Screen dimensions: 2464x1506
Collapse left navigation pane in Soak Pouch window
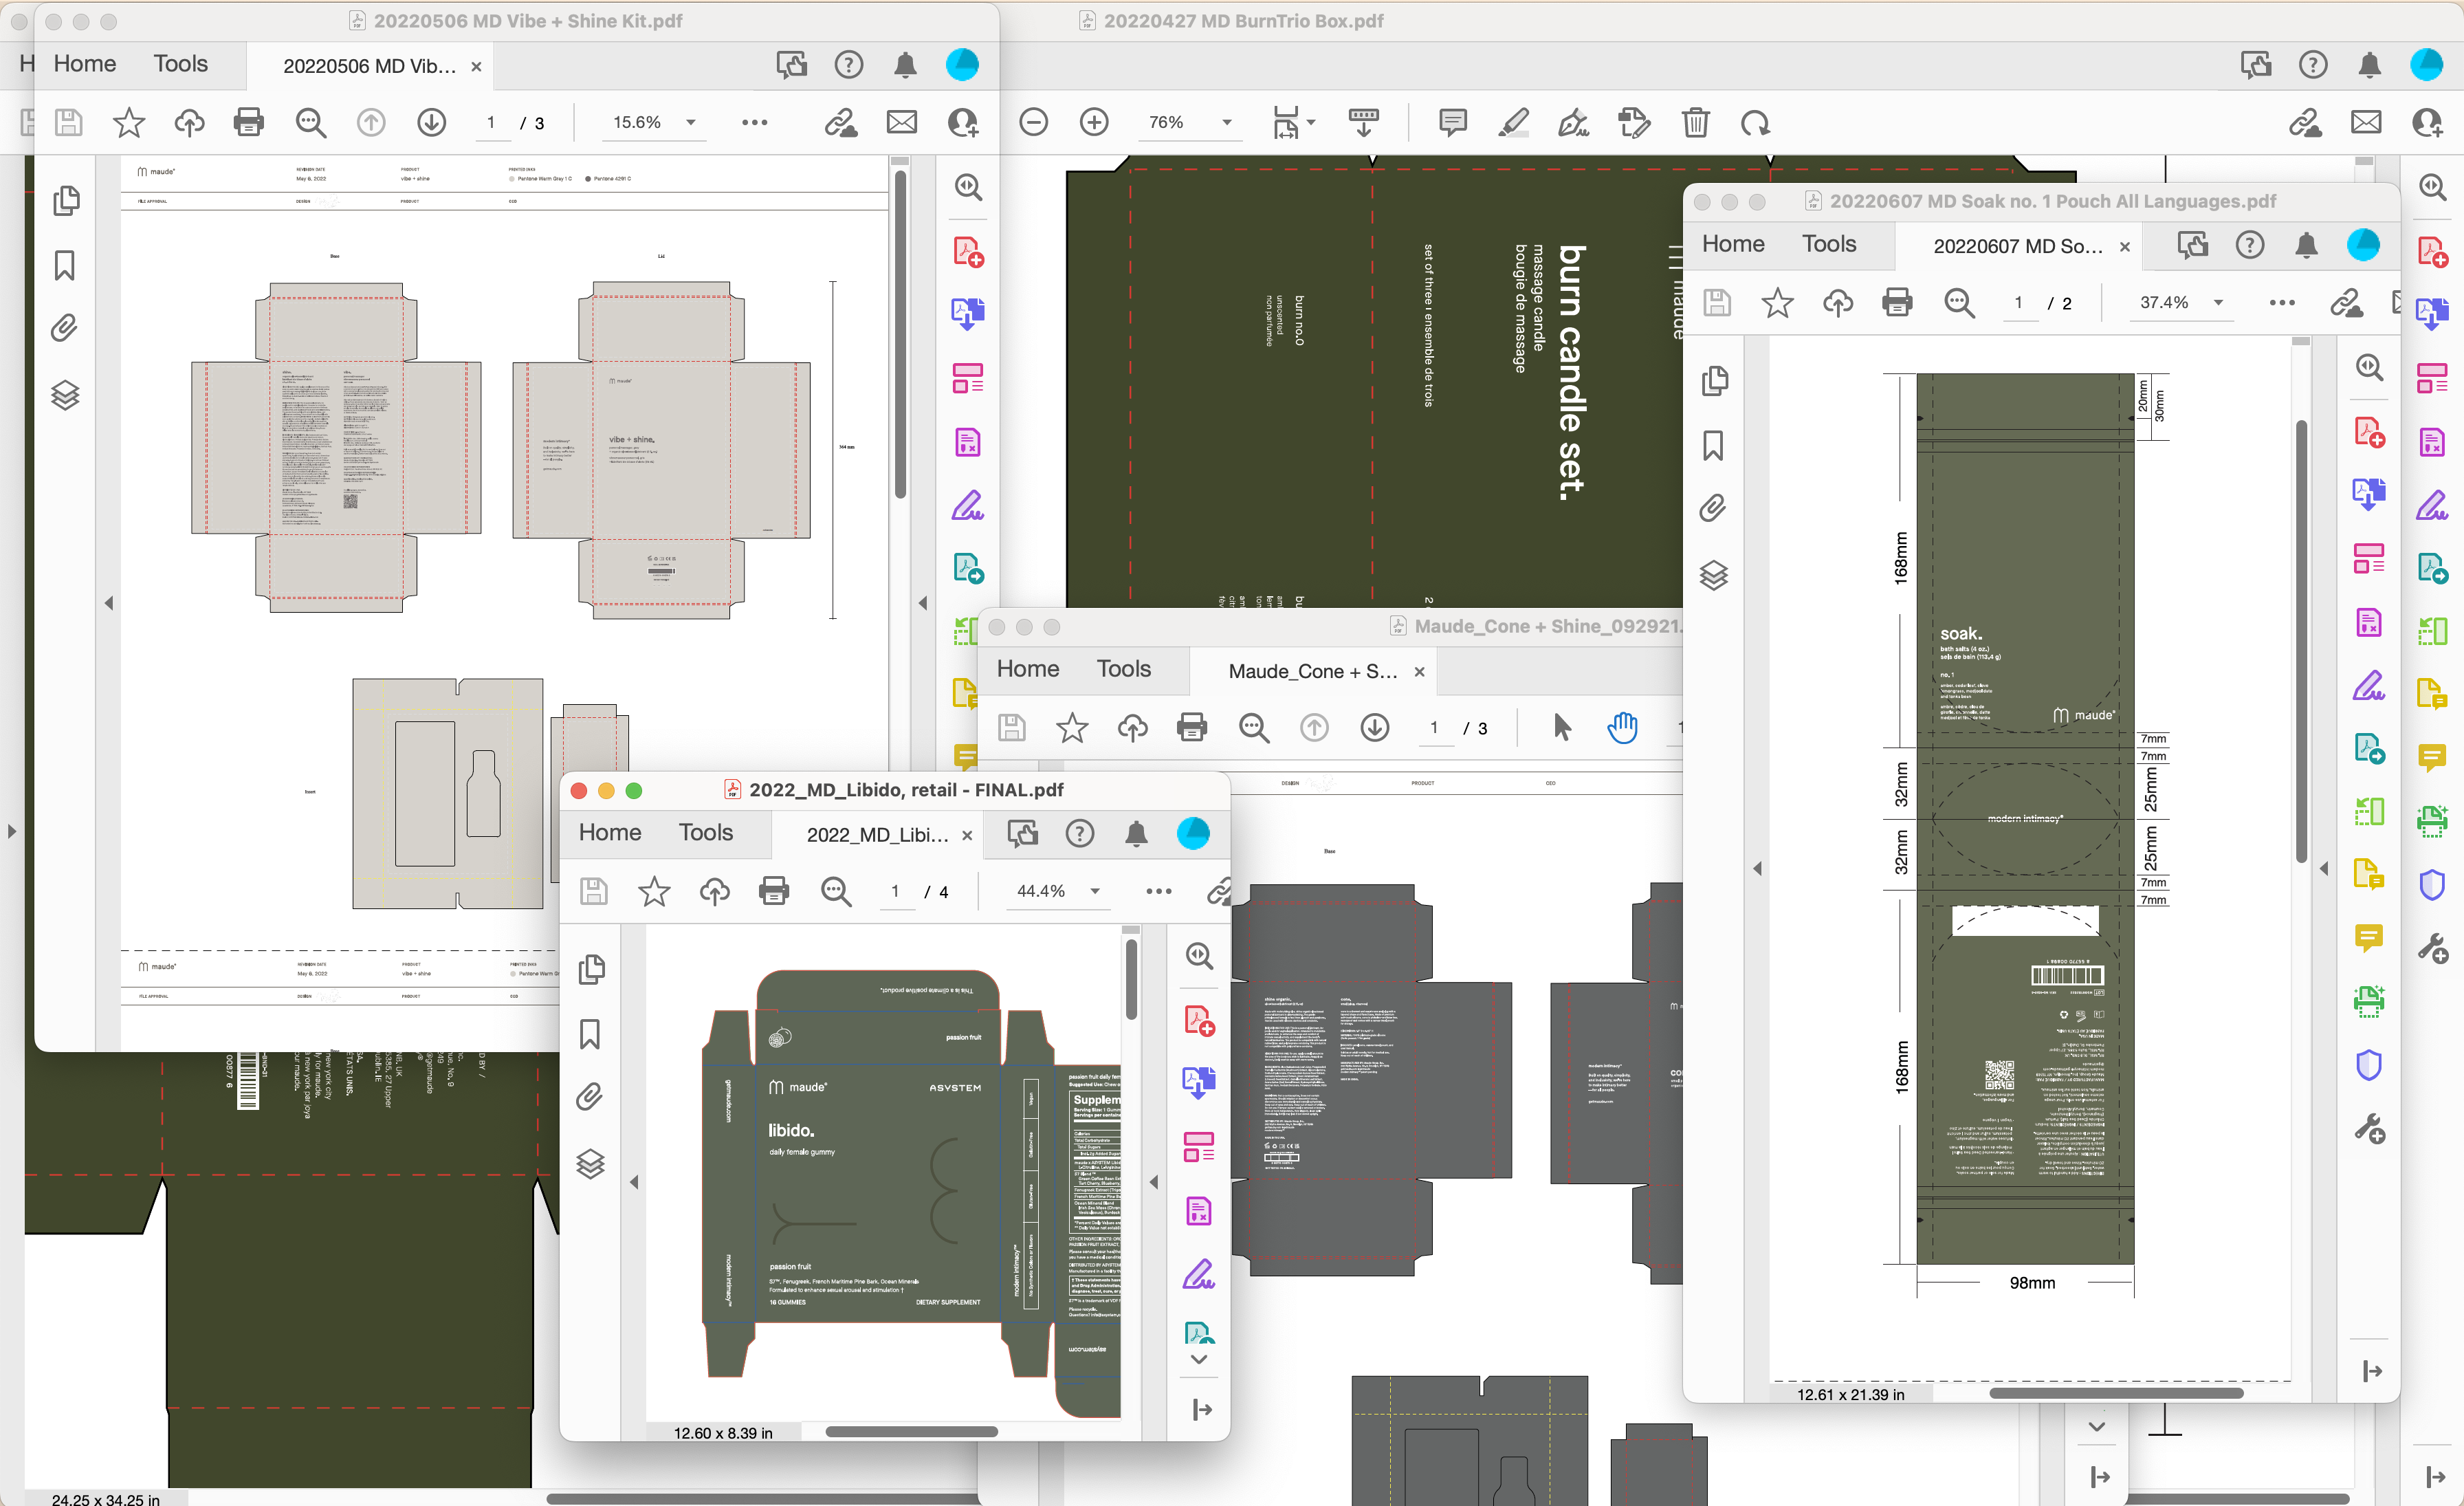tap(1757, 868)
